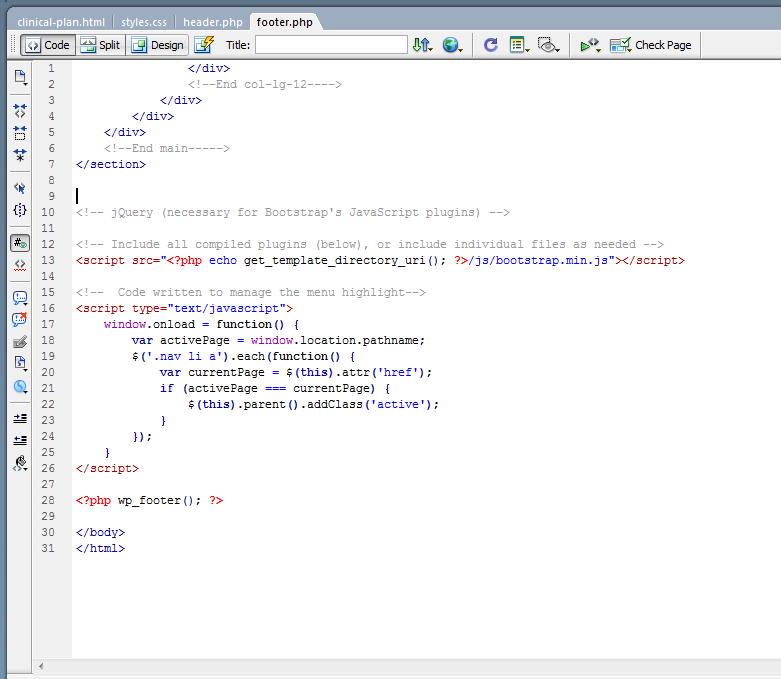Click the closing '</script>' tag on line 26
Image resolution: width=781 pixels, height=679 pixels.
[107, 468]
